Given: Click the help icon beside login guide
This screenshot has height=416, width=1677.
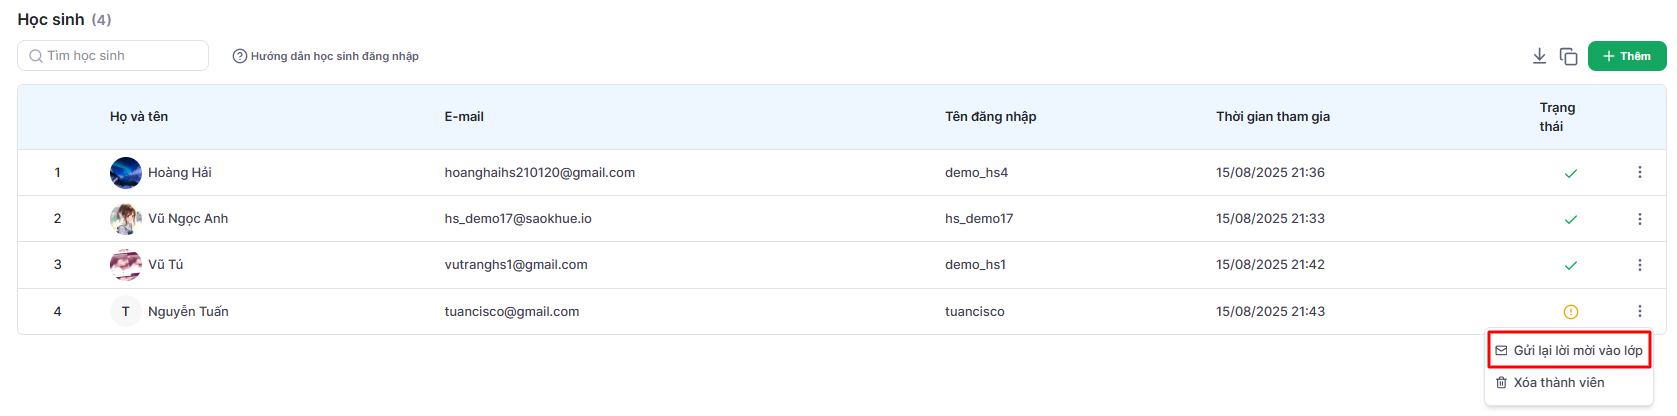Looking at the screenshot, I should 240,56.
